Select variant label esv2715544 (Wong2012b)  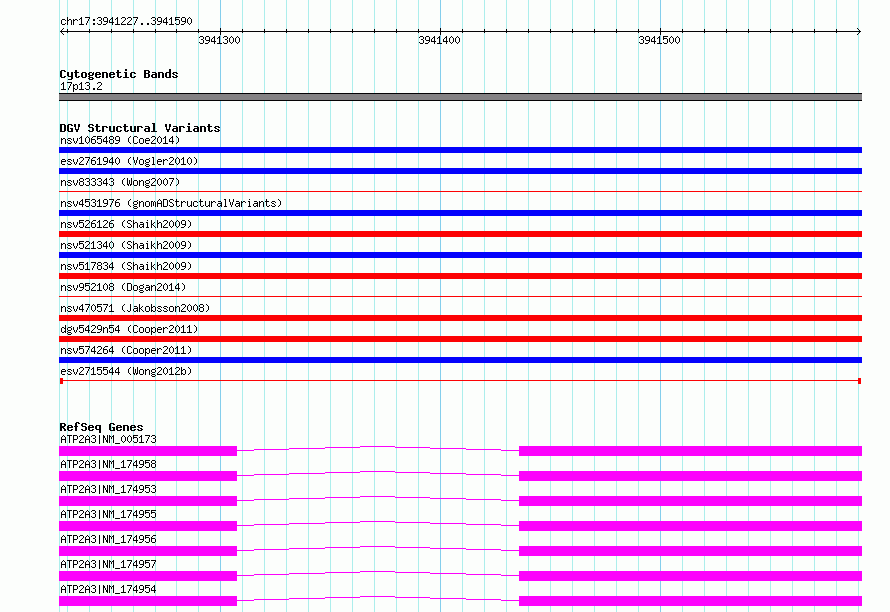tap(126, 371)
